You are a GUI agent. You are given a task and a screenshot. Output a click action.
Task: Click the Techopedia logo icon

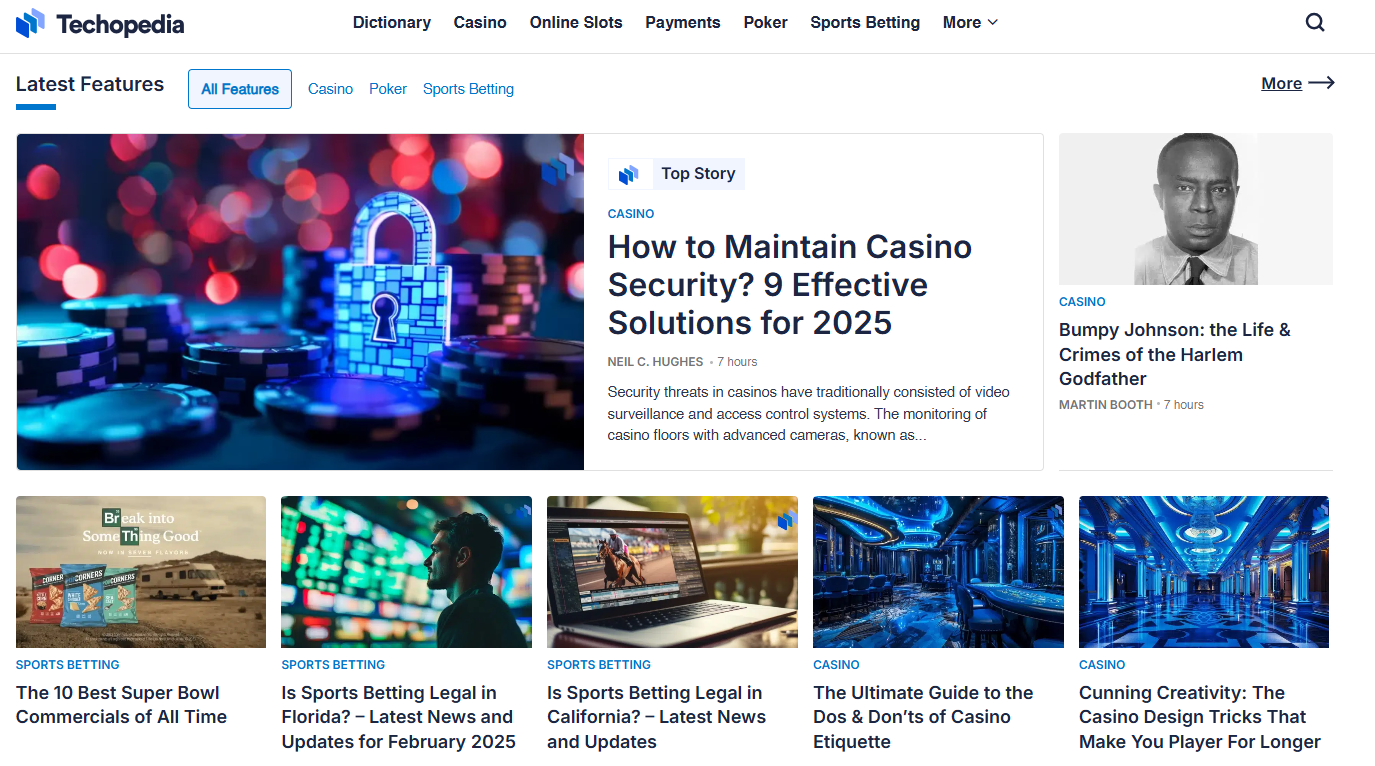[x=31, y=23]
